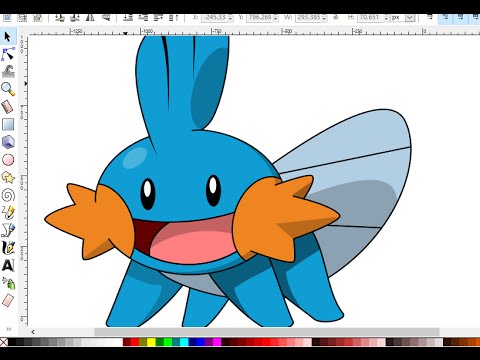Pick the pure red palette swatch

coord(135,342)
